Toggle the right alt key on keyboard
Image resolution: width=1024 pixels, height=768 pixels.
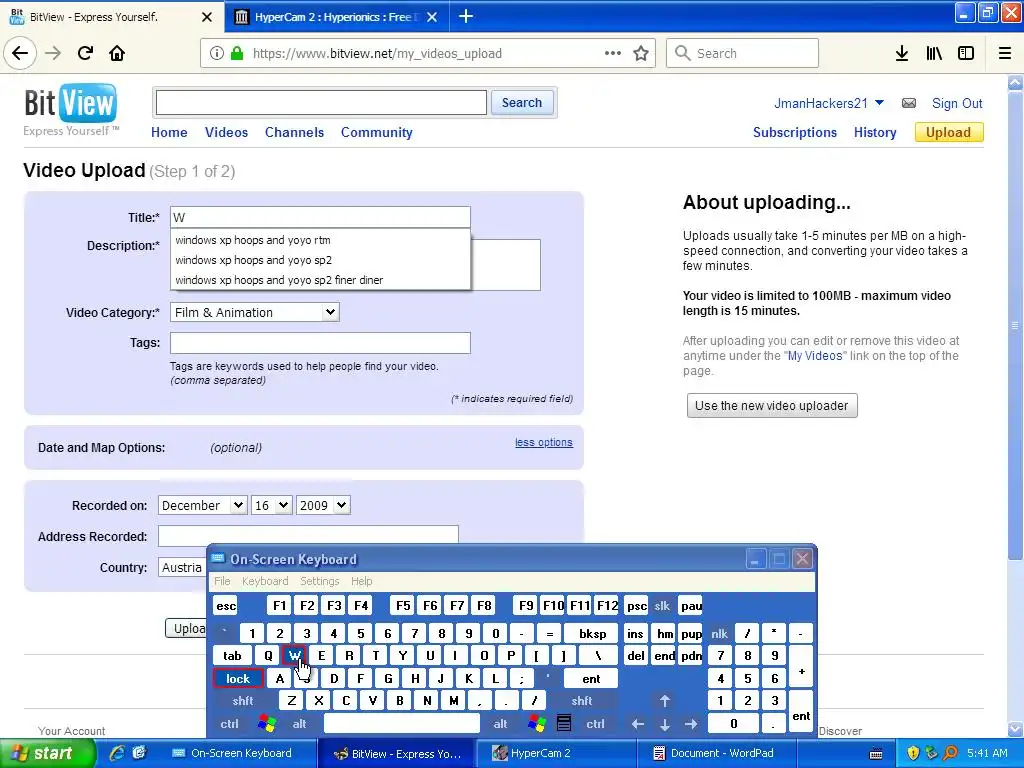tap(500, 724)
